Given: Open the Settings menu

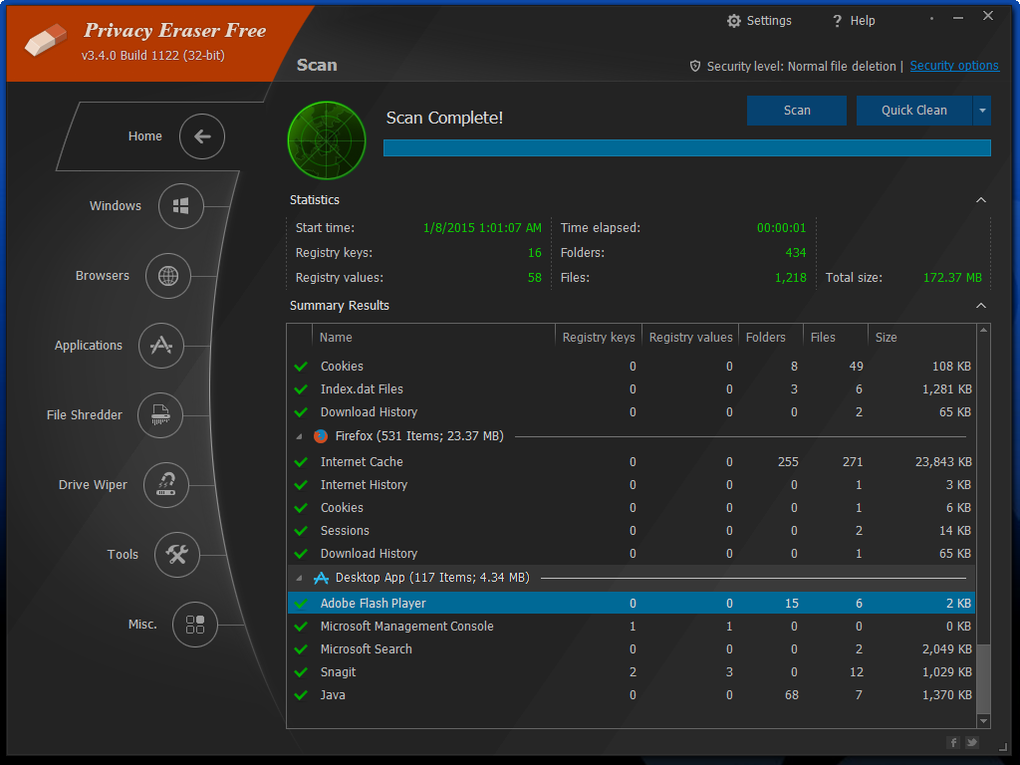Looking at the screenshot, I should 759,21.
